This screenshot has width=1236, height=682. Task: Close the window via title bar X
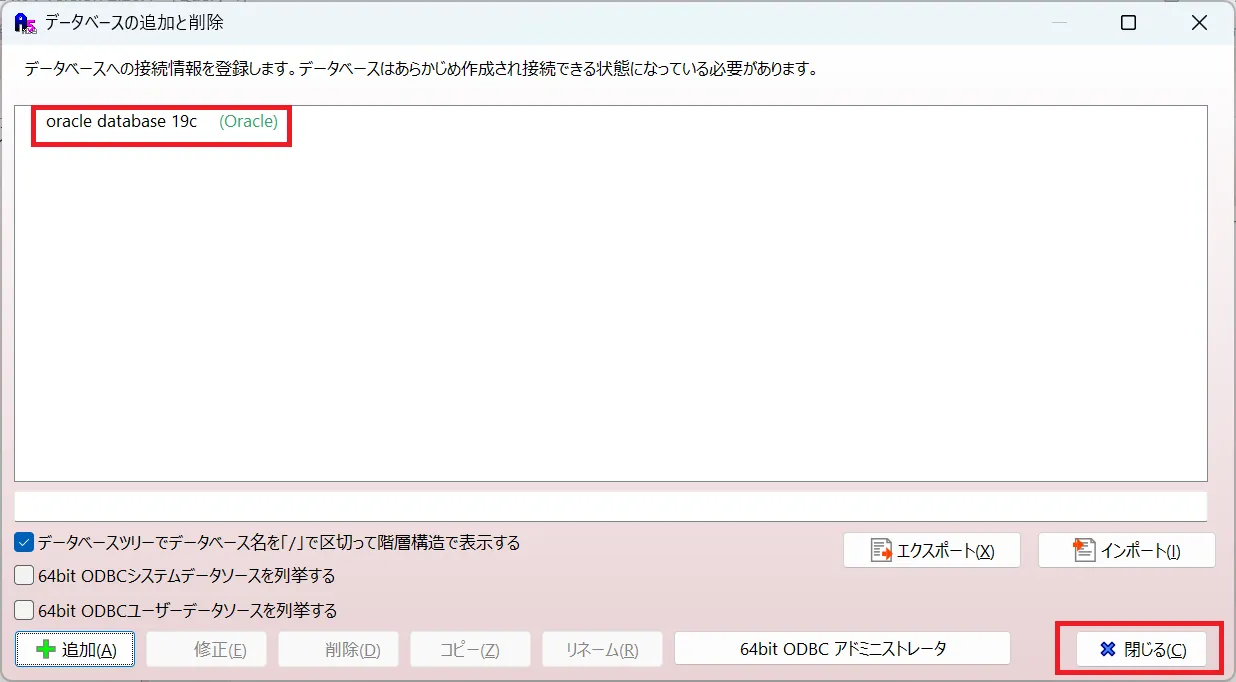tap(1199, 23)
